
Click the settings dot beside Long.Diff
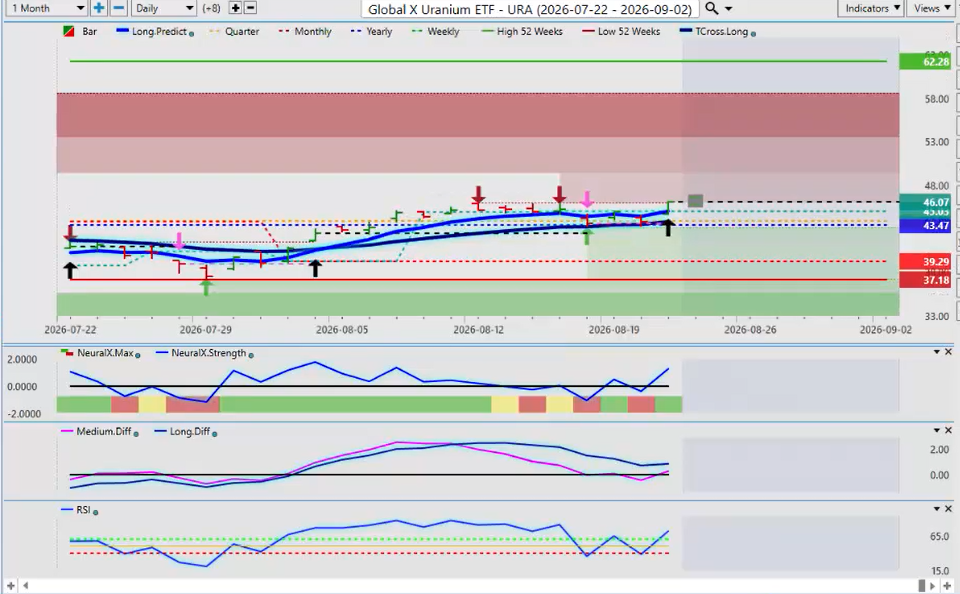(214, 434)
